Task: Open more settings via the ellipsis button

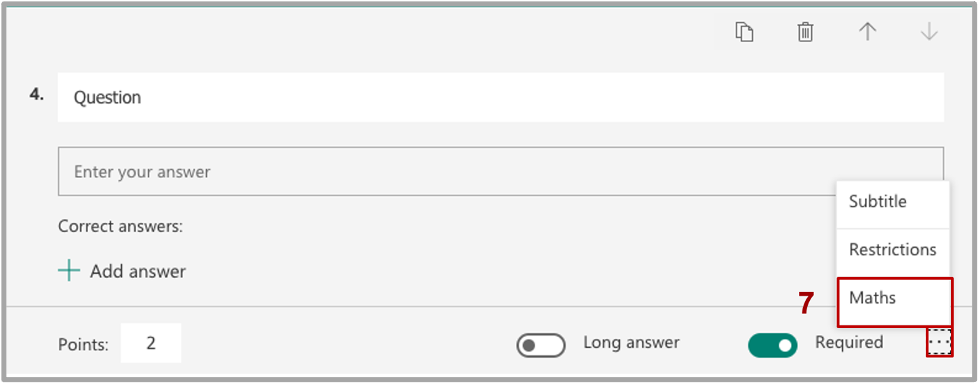Action: click(940, 342)
